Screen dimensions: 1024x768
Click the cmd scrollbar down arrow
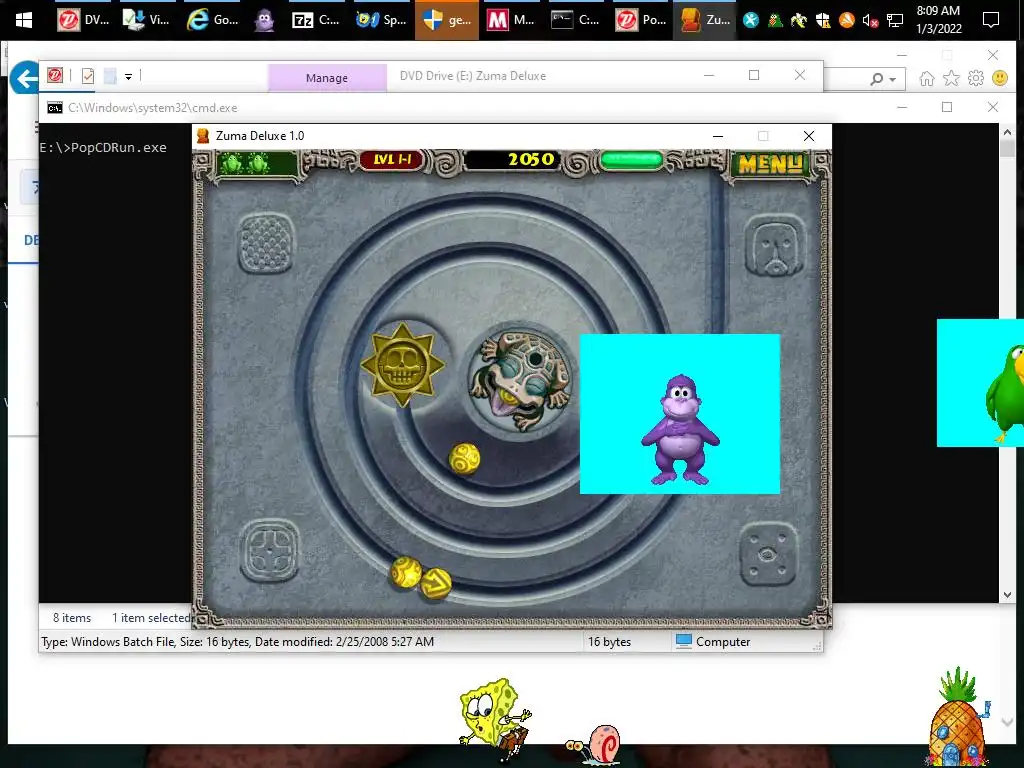click(1006, 595)
